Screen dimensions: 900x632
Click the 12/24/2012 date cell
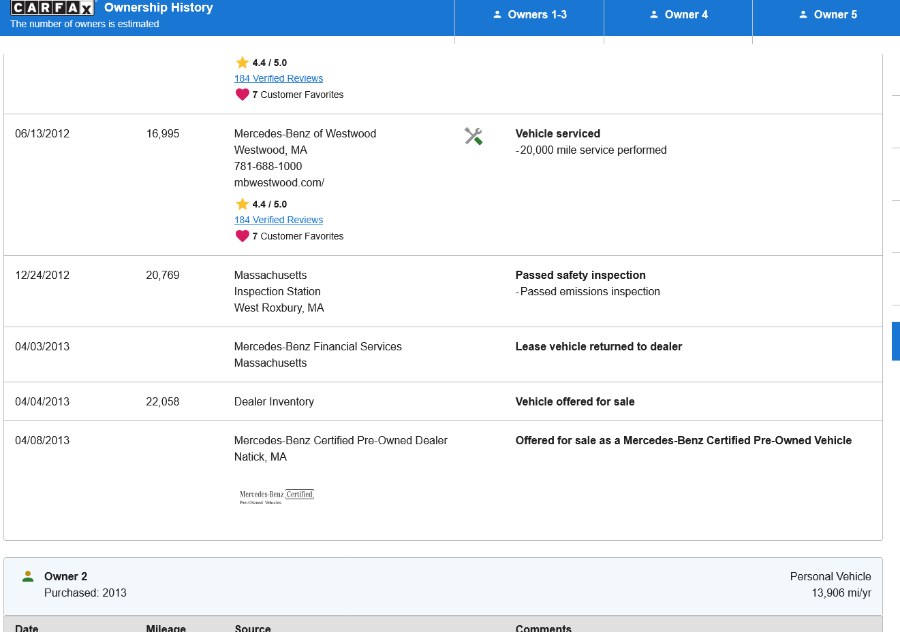(x=42, y=275)
